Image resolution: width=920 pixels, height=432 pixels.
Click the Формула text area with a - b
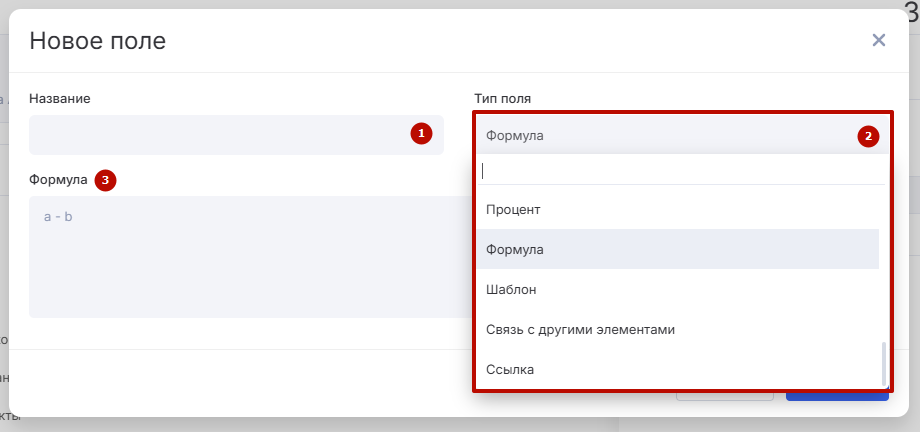click(x=252, y=257)
